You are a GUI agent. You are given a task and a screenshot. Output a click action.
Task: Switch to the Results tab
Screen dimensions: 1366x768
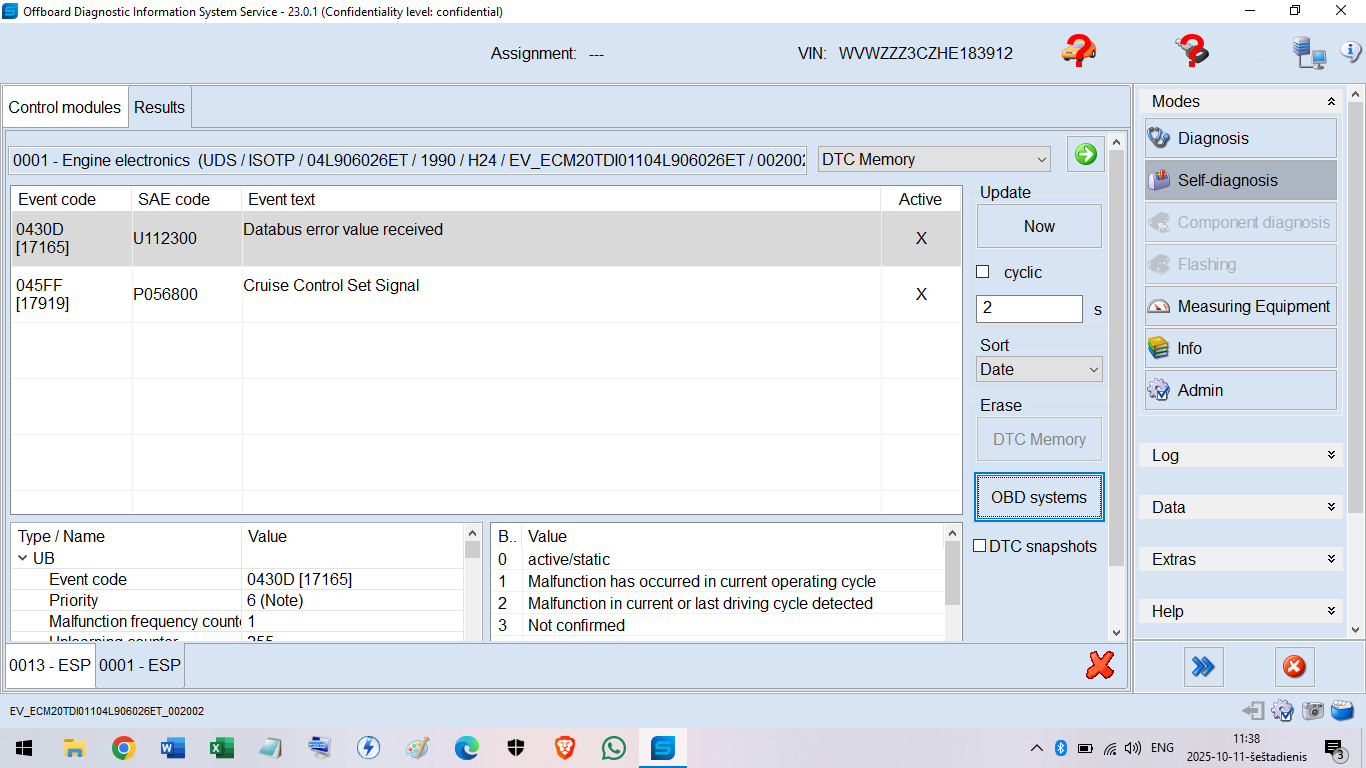pyautogui.click(x=159, y=107)
